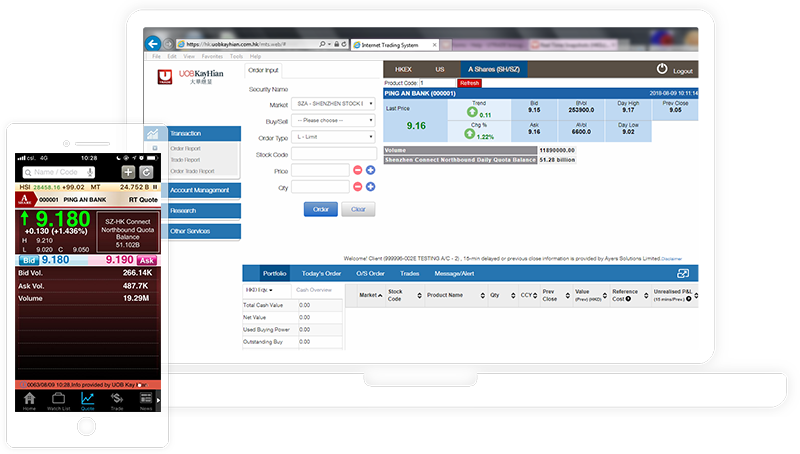800x454 pixels.
Task: Tap the phone app's add plus button
Action: pos(128,172)
